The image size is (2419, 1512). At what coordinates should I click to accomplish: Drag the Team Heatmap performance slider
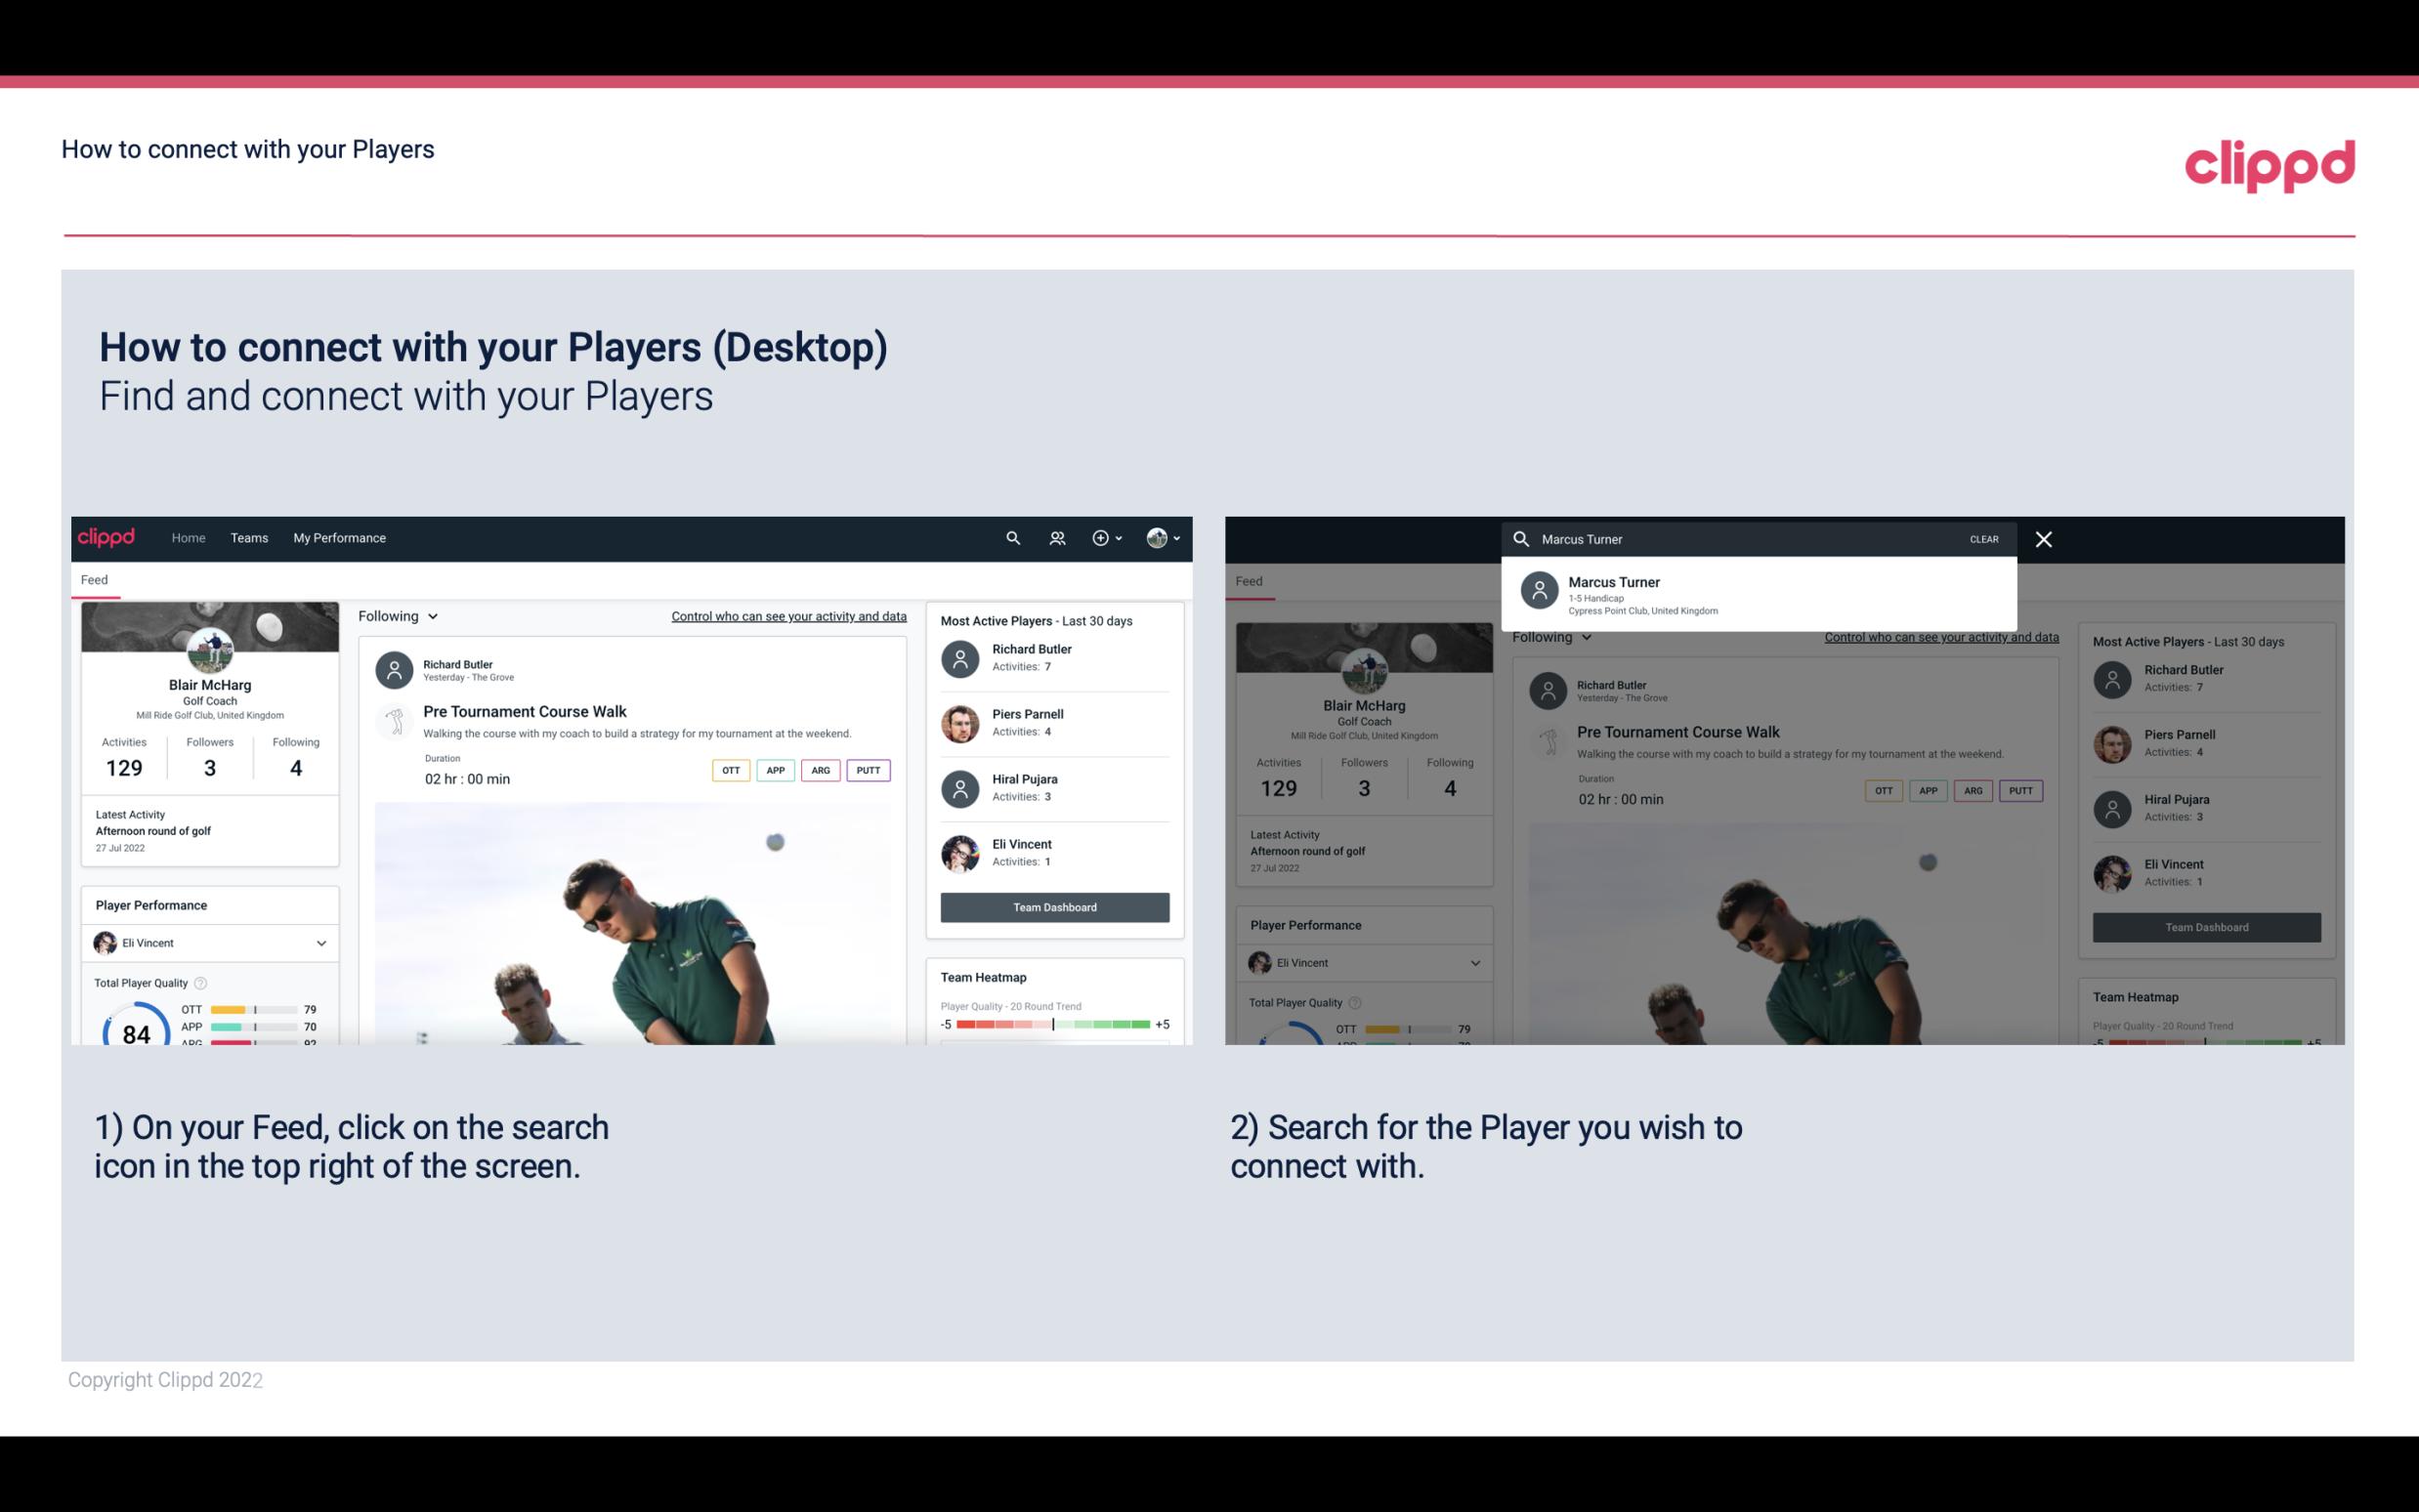[x=1052, y=1026]
